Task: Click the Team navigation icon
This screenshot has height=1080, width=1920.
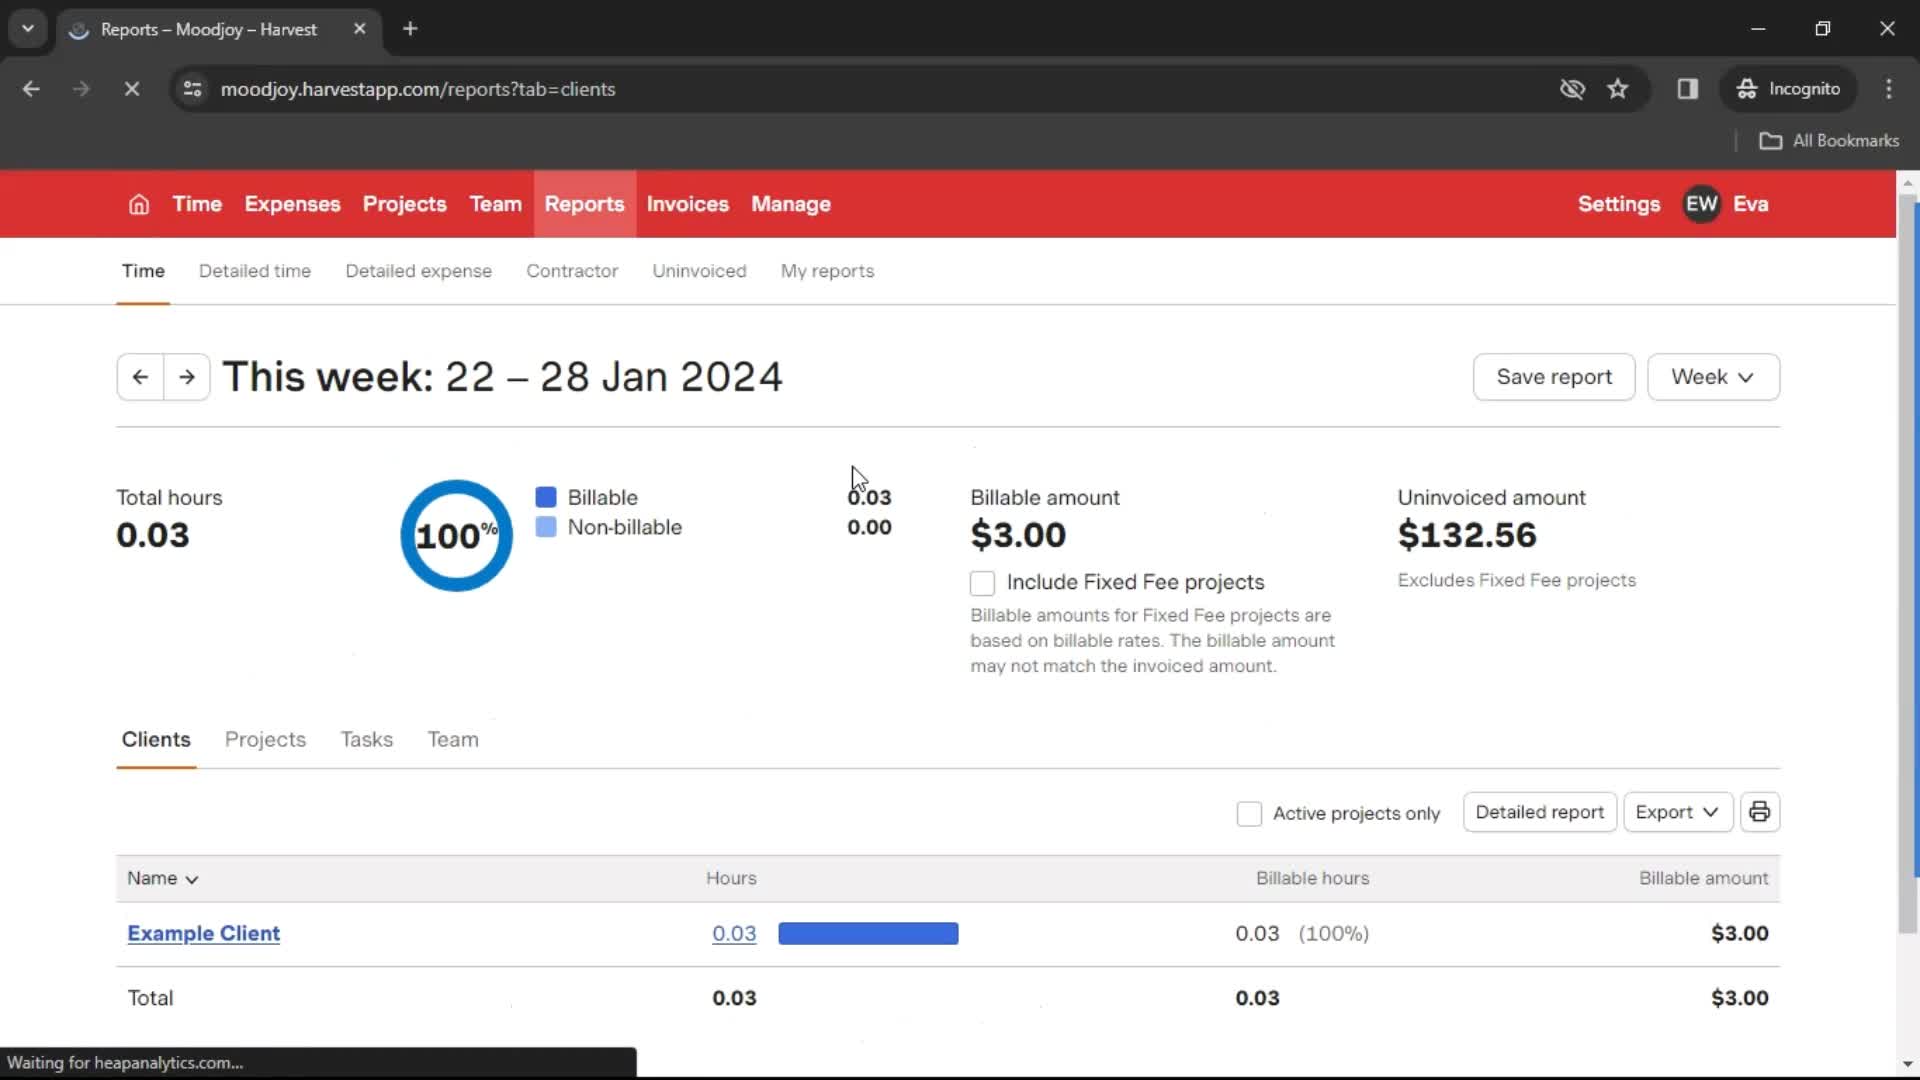Action: [x=497, y=203]
